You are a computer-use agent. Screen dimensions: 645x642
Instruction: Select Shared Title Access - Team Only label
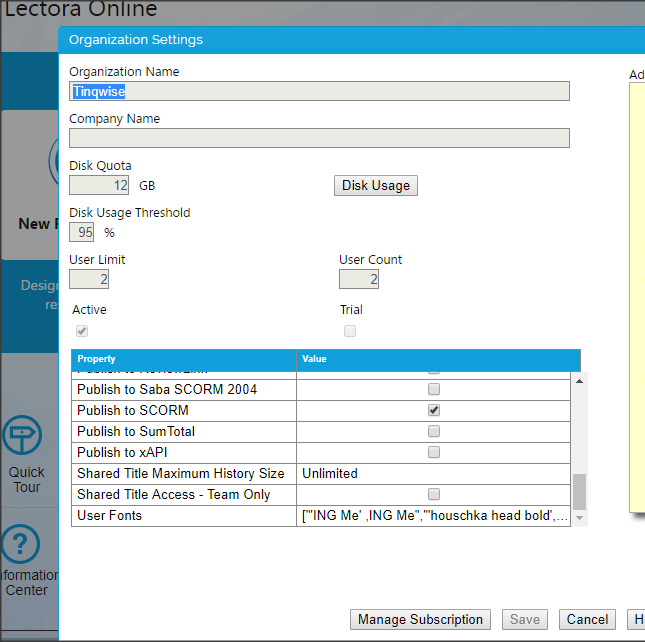174,494
